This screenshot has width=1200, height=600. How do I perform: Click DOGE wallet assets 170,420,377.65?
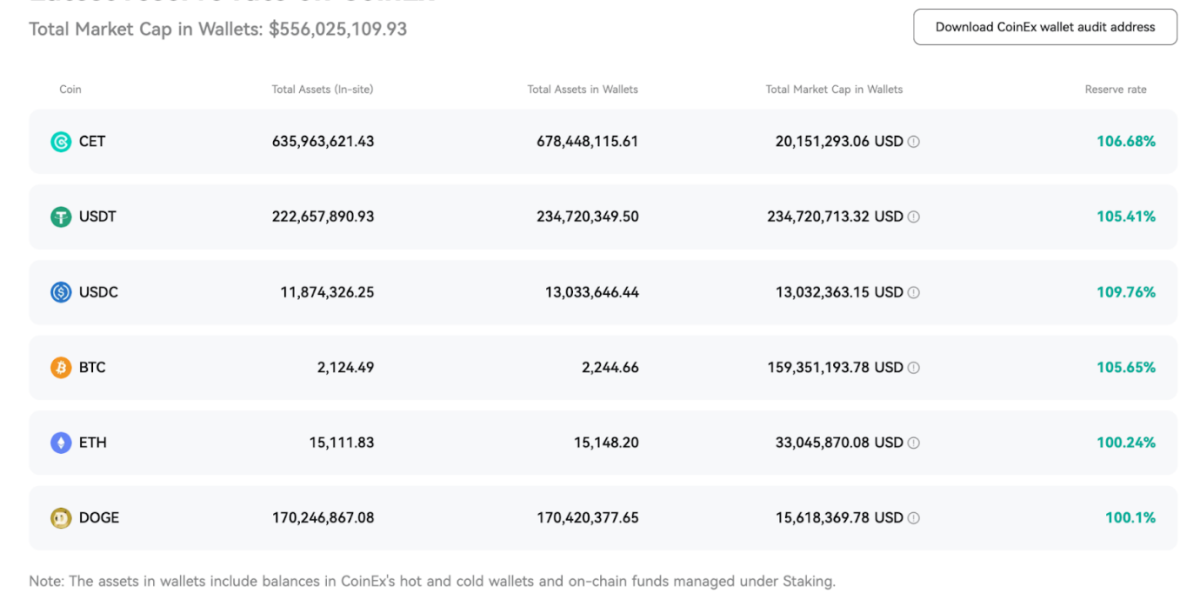coord(588,518)
